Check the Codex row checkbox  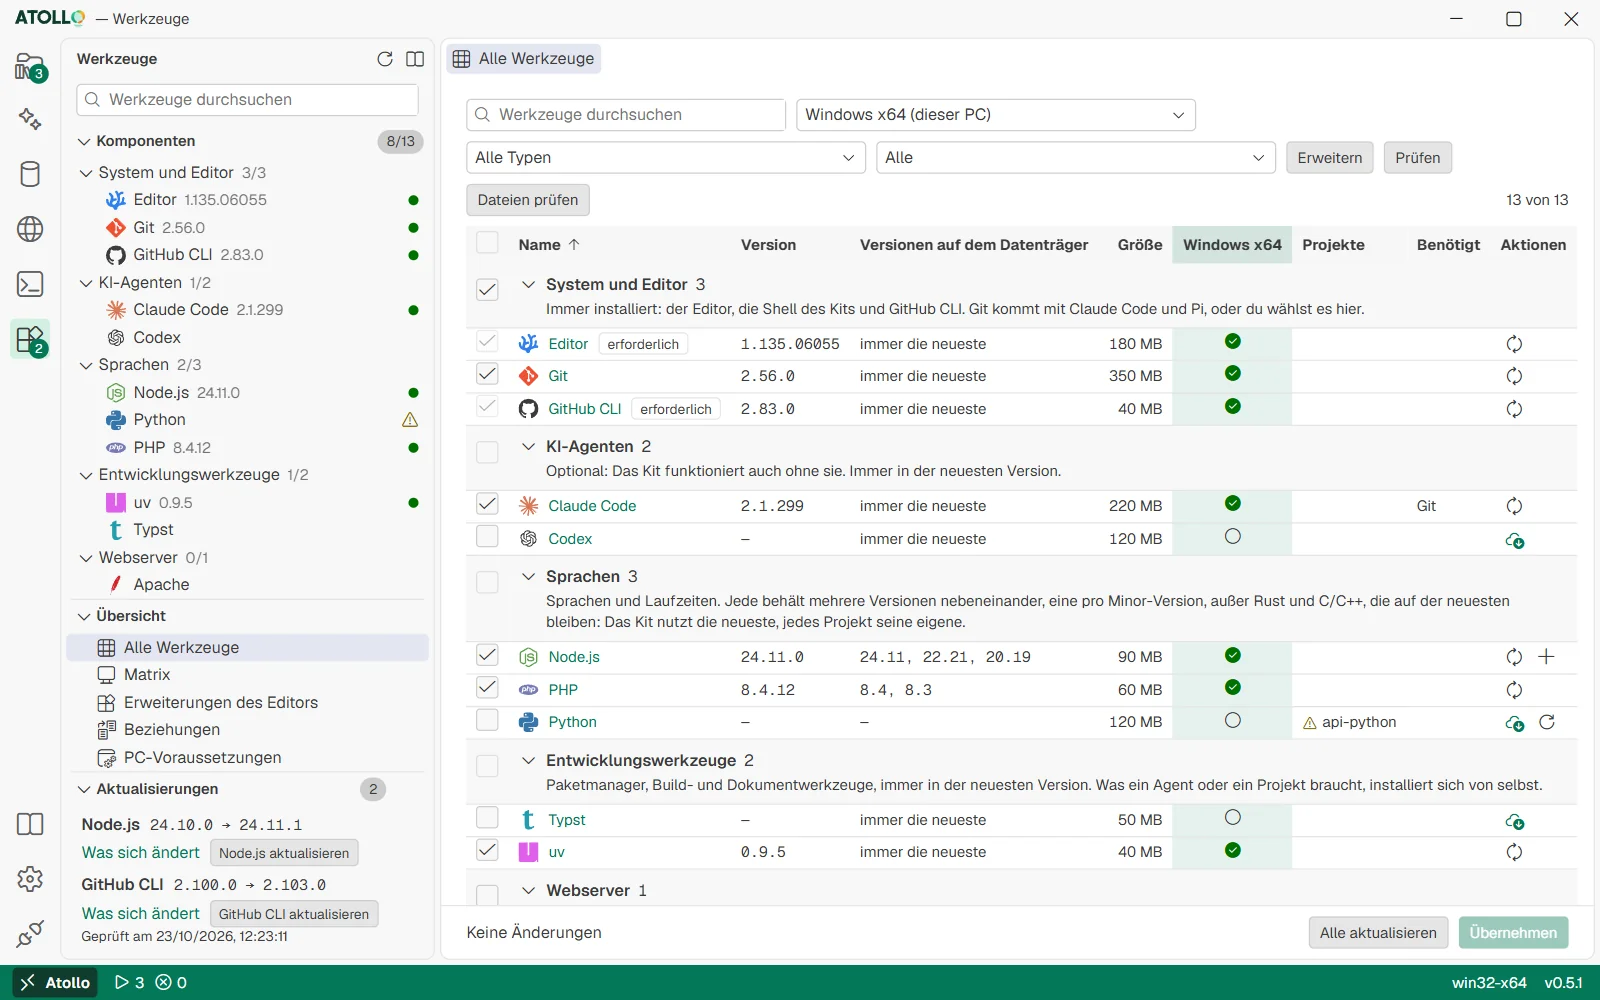tap(487, 537)
